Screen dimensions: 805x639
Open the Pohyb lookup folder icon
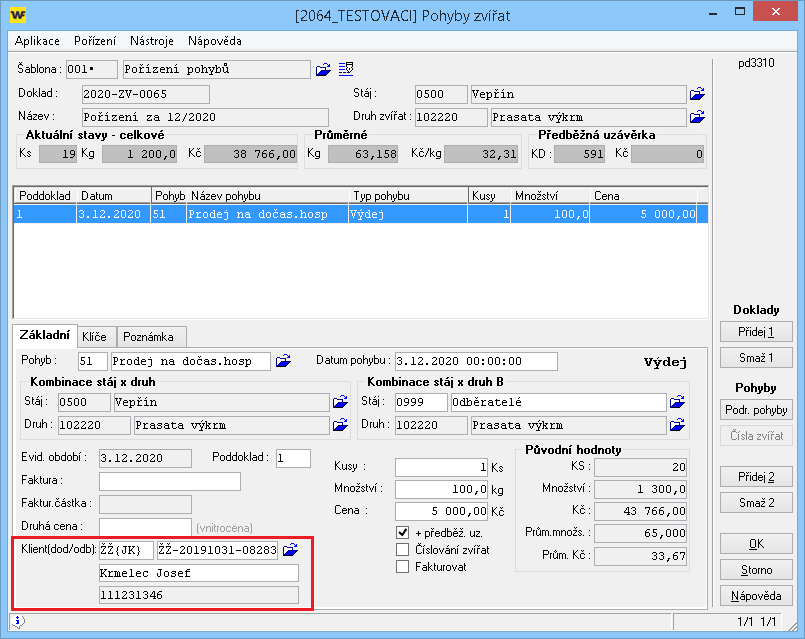click(x=283, y=361)
